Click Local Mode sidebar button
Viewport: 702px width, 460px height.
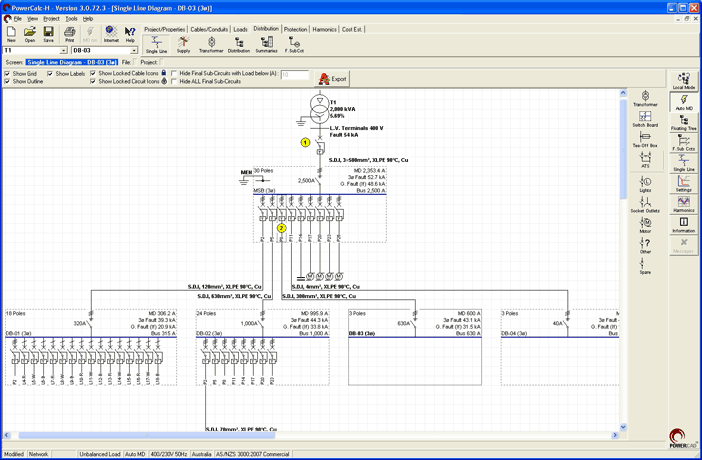684,81
